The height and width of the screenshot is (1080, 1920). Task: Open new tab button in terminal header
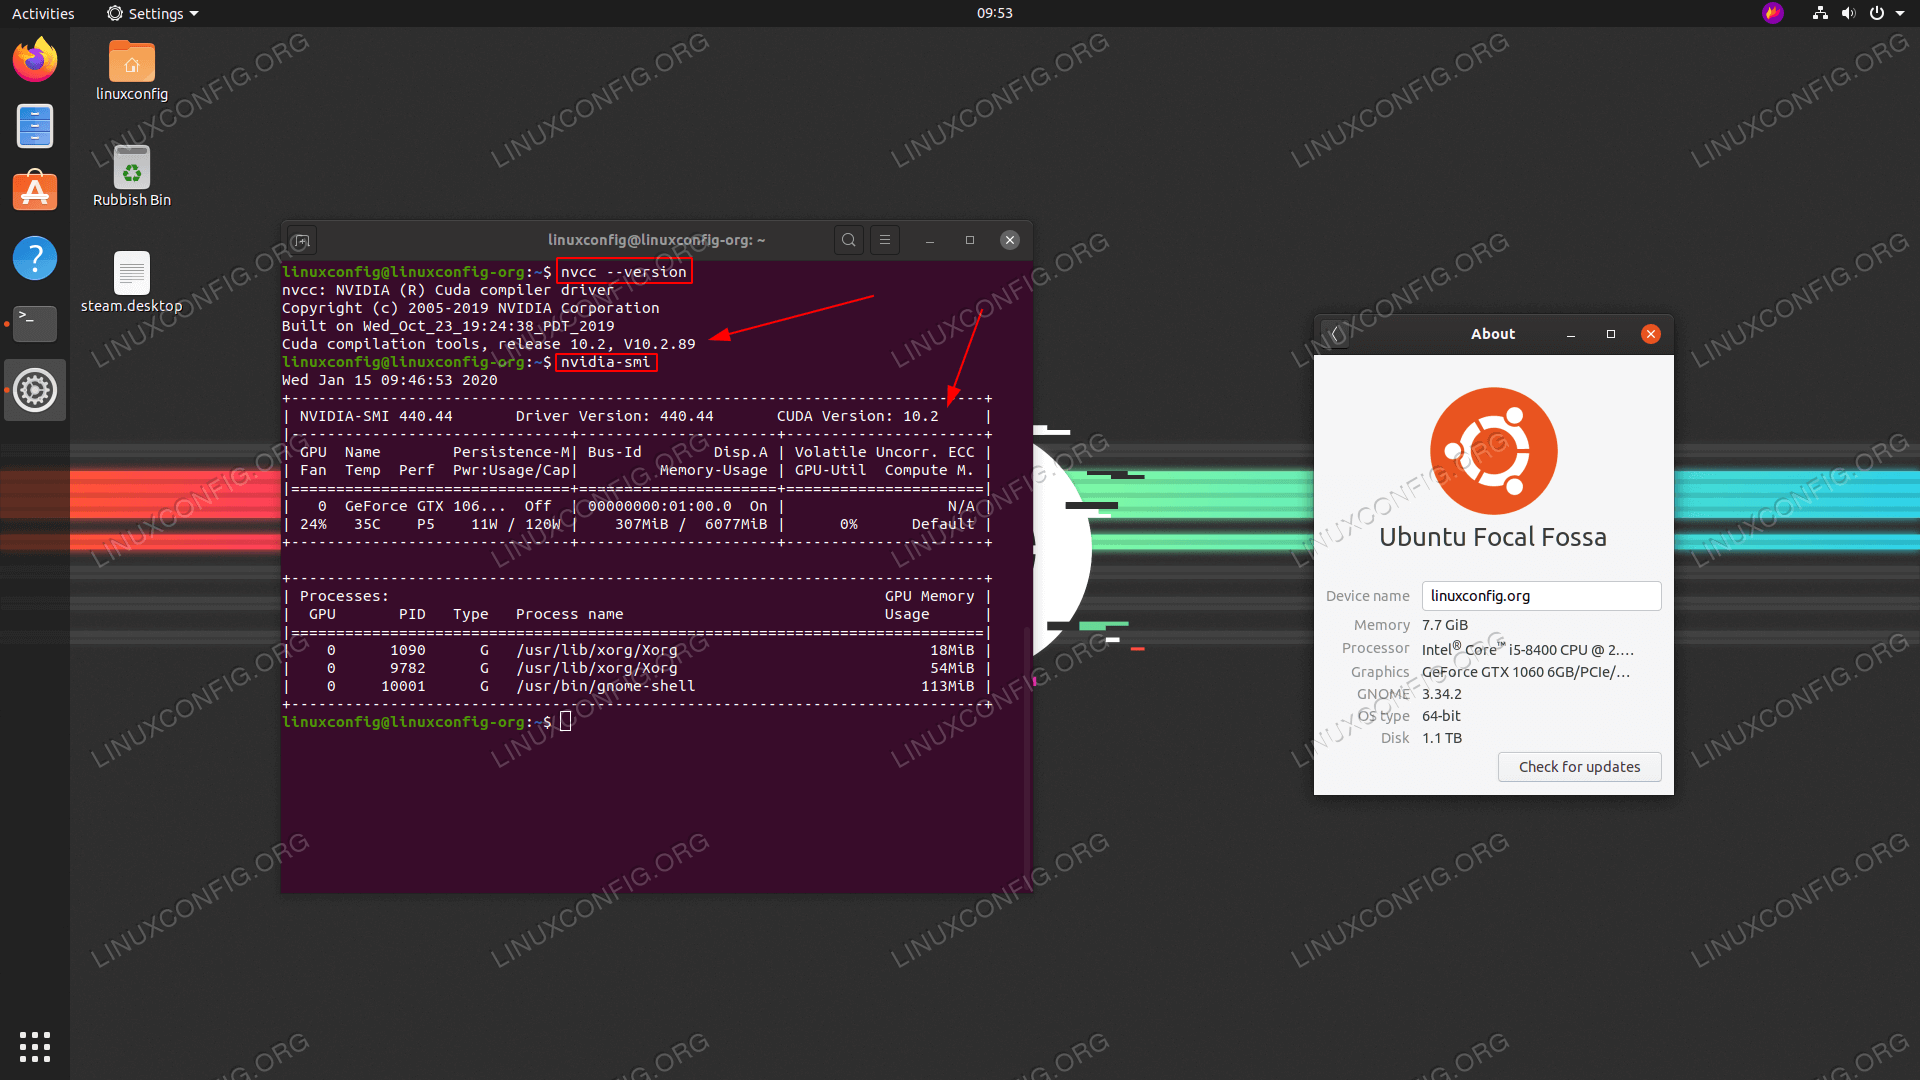[x=302, y=240]
